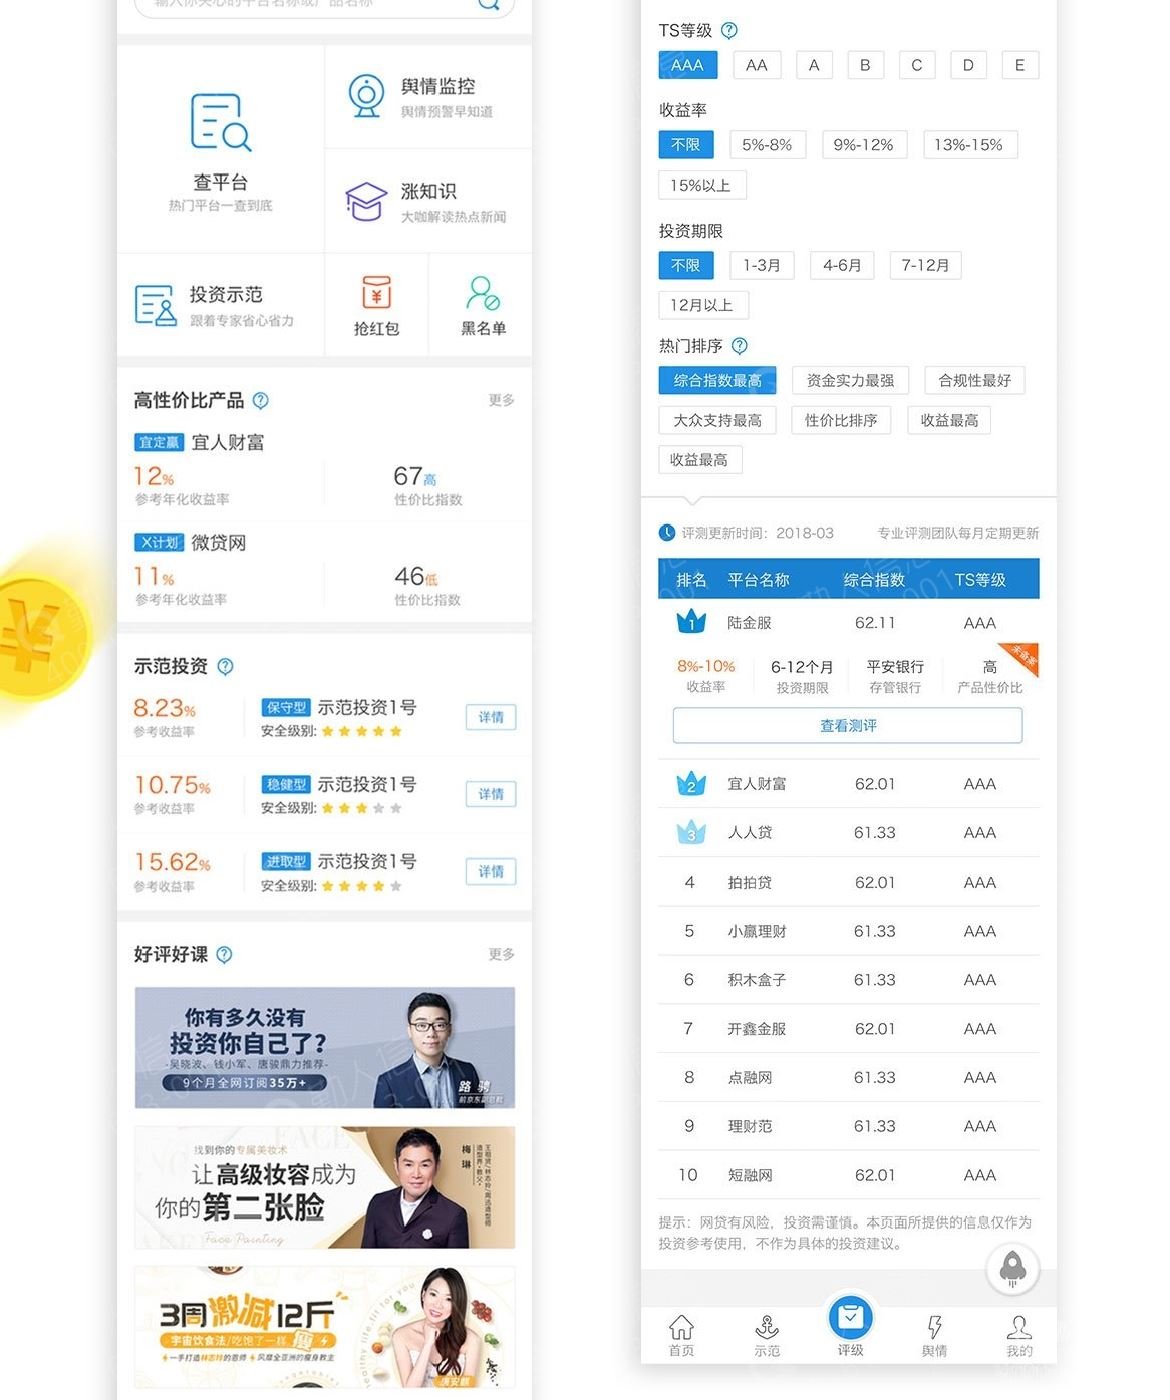This screenshot has width=1170, height=1400.
Task: Tap the 涨知识 graduation cap icon
Action: point(366,202)
